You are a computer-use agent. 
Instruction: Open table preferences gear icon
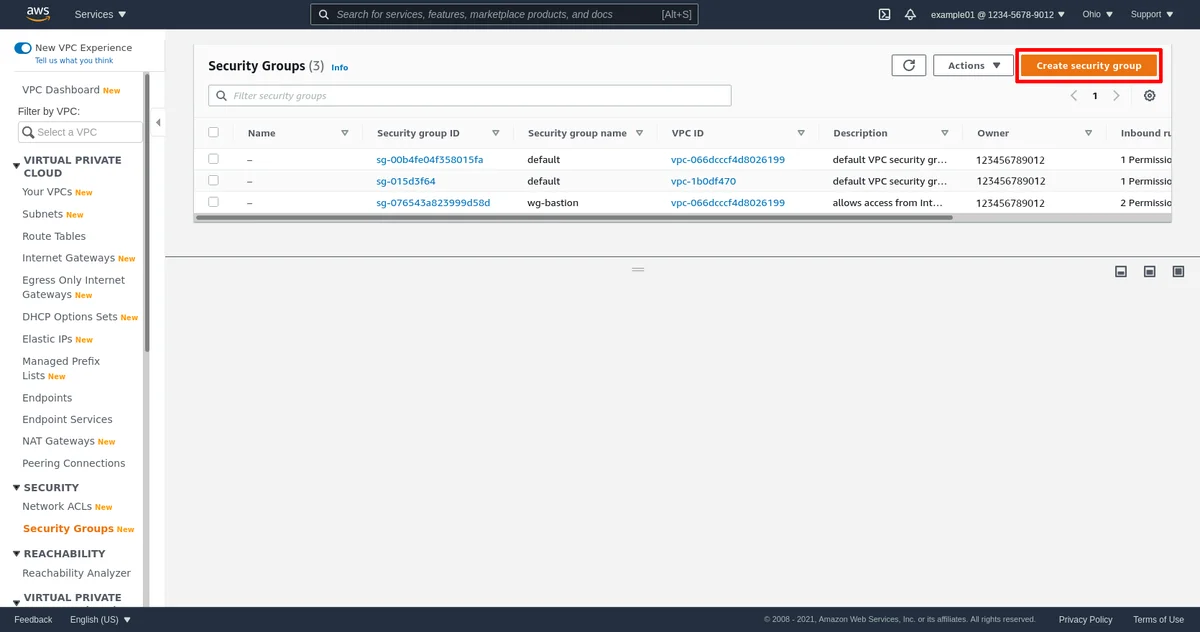[x=1149, y=96]
